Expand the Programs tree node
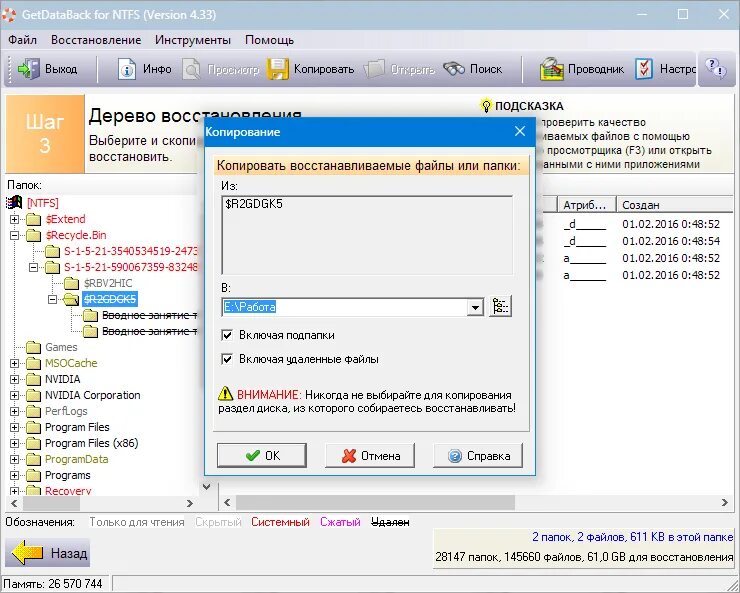This screenshot has width=740, height=593. pos(15,476)
